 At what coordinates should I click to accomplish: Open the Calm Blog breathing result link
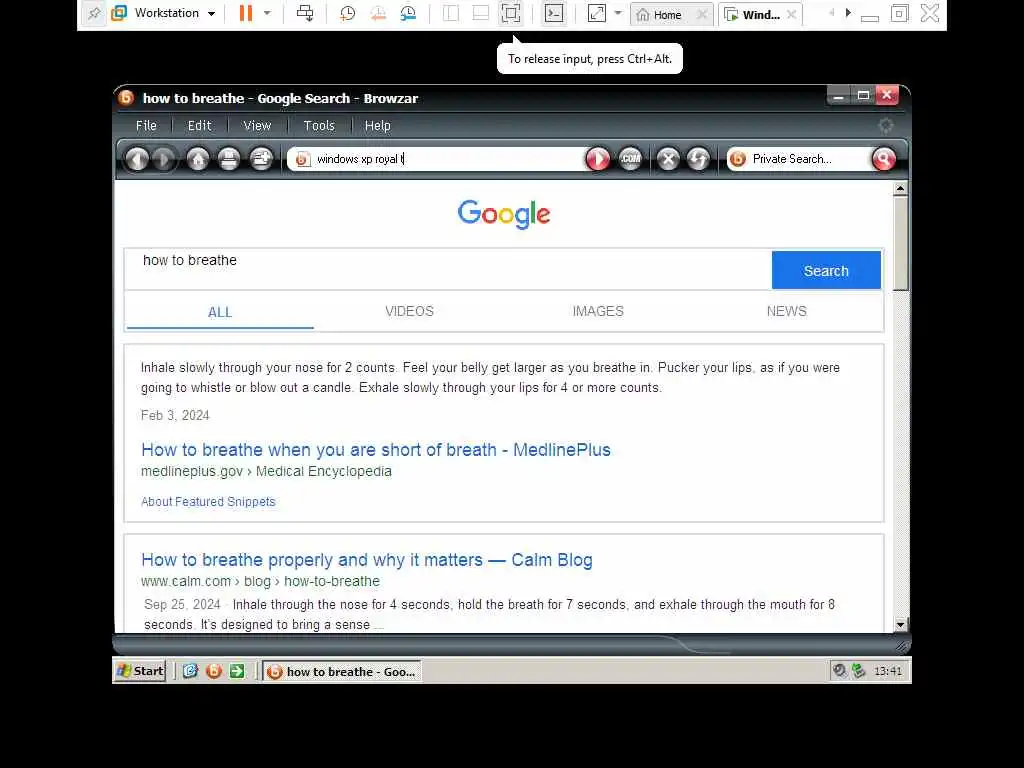[366, 560]
